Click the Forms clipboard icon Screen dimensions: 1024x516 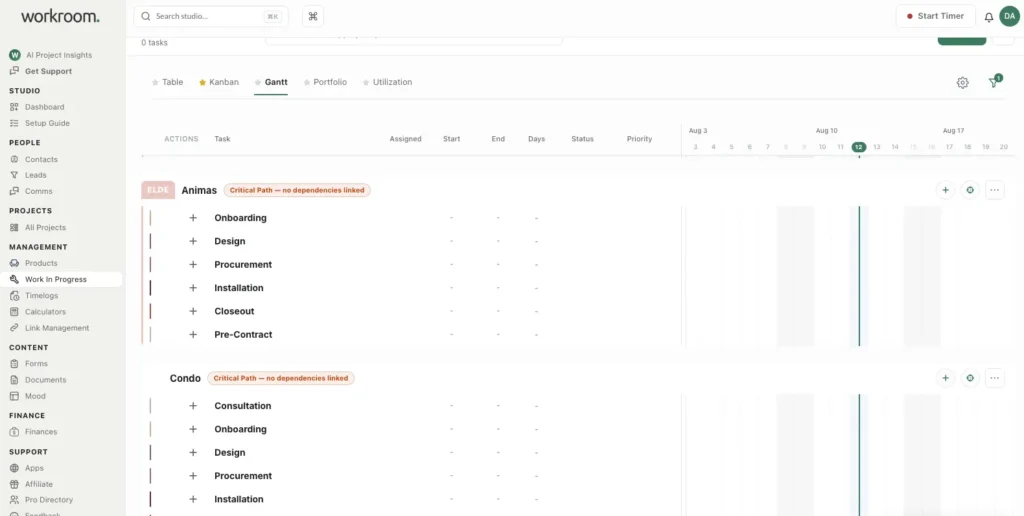[x=14, y=364]
